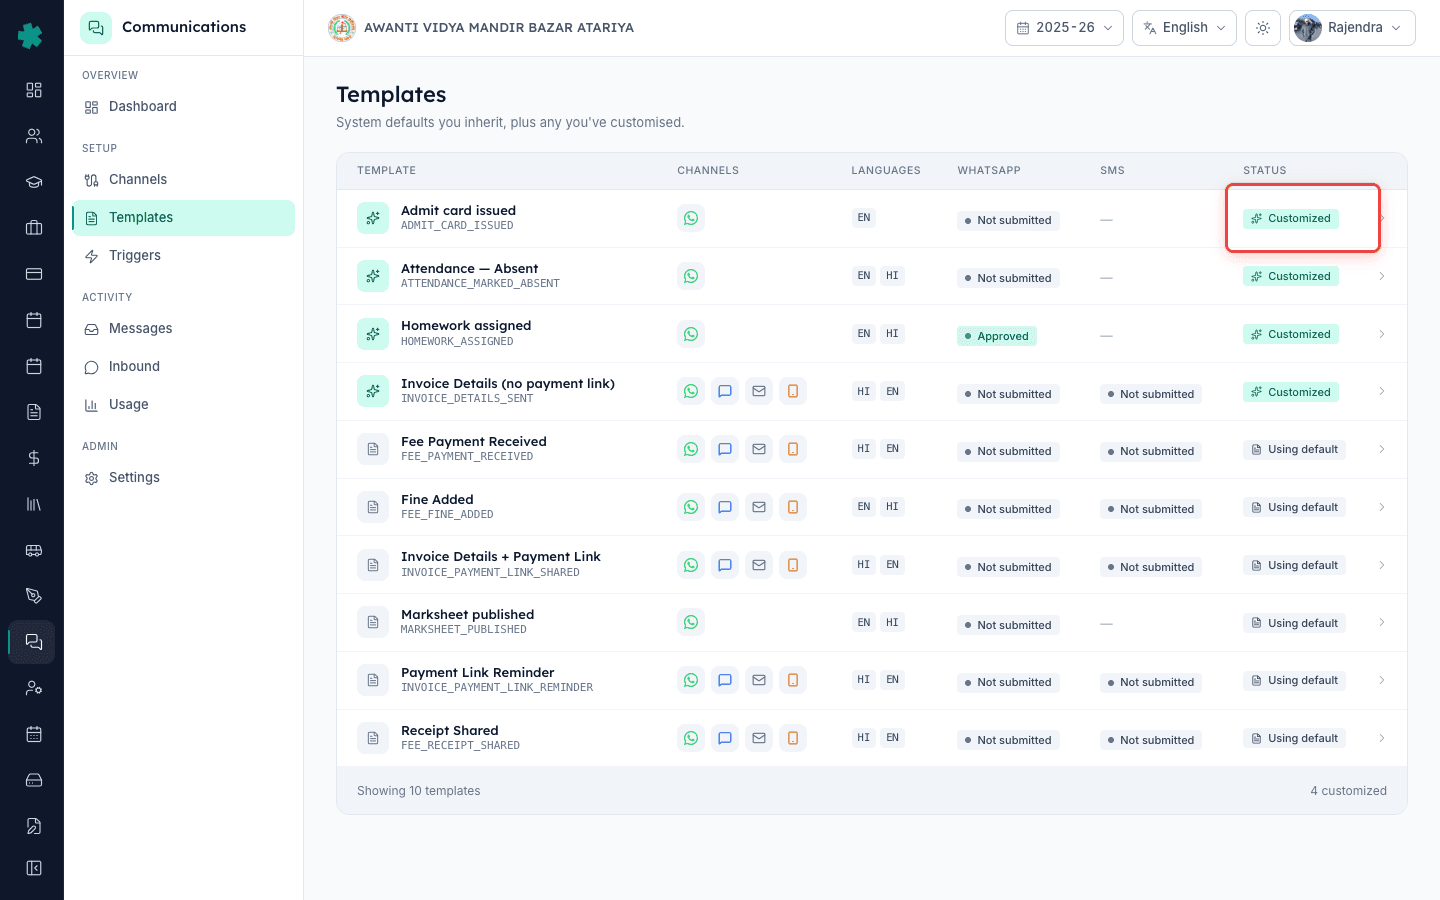Click Using default badge in Fine Added row
This screenshot has height=900, width=1440.
point(1294,507)
